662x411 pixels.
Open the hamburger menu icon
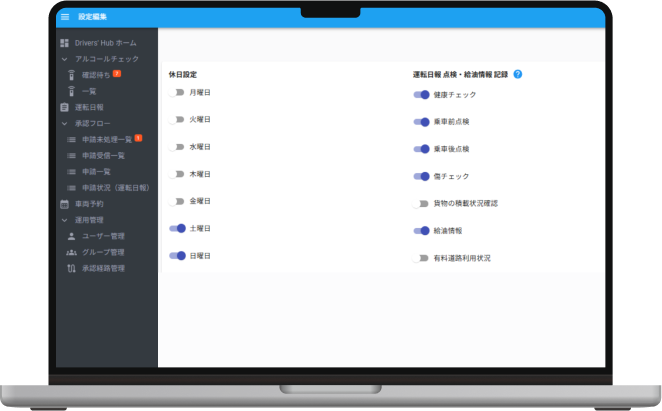coord(65,17)
